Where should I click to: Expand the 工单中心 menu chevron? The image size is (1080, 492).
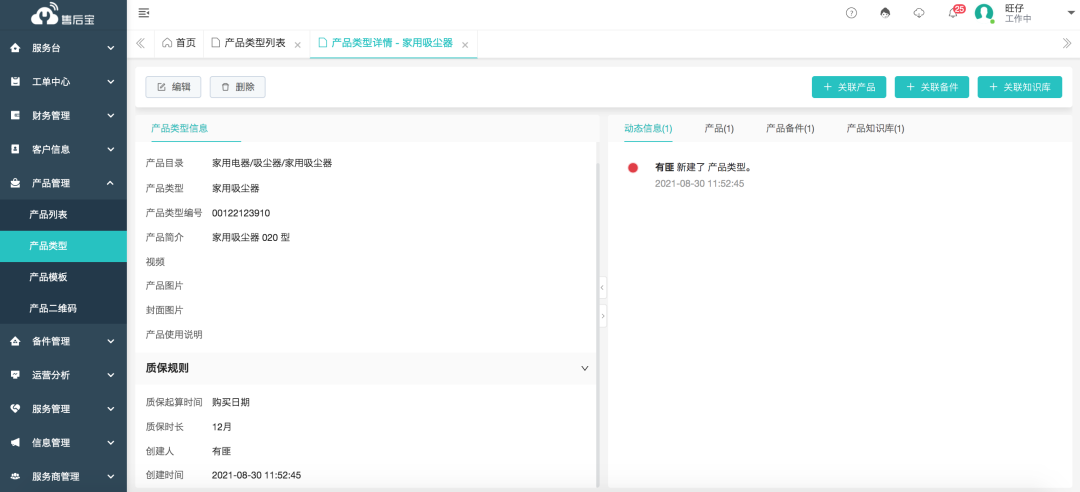click(x=110, y=81)
